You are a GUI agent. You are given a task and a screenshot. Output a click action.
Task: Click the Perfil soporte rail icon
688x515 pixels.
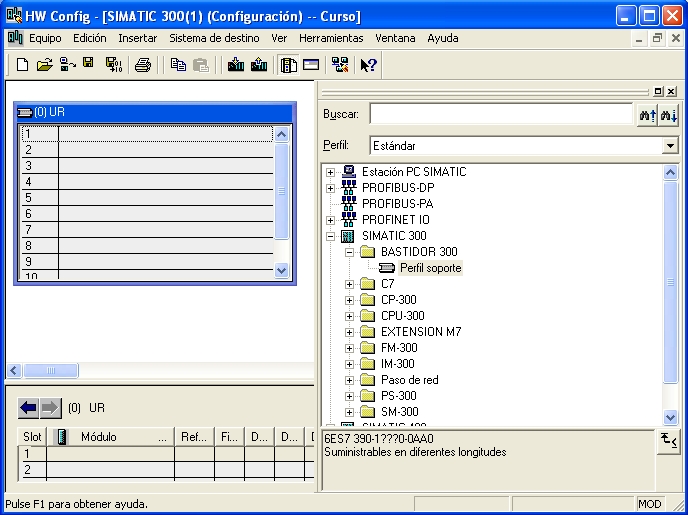pos(387,268)
